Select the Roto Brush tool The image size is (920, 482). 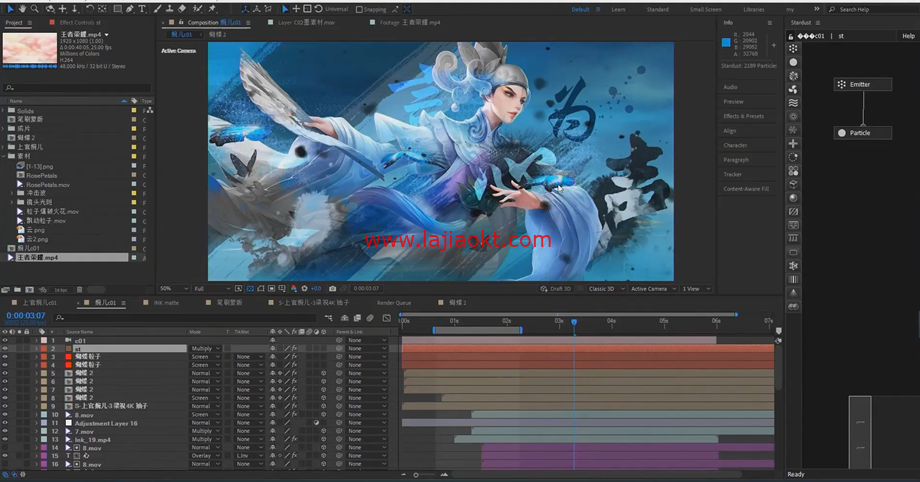tap(198, 9)
